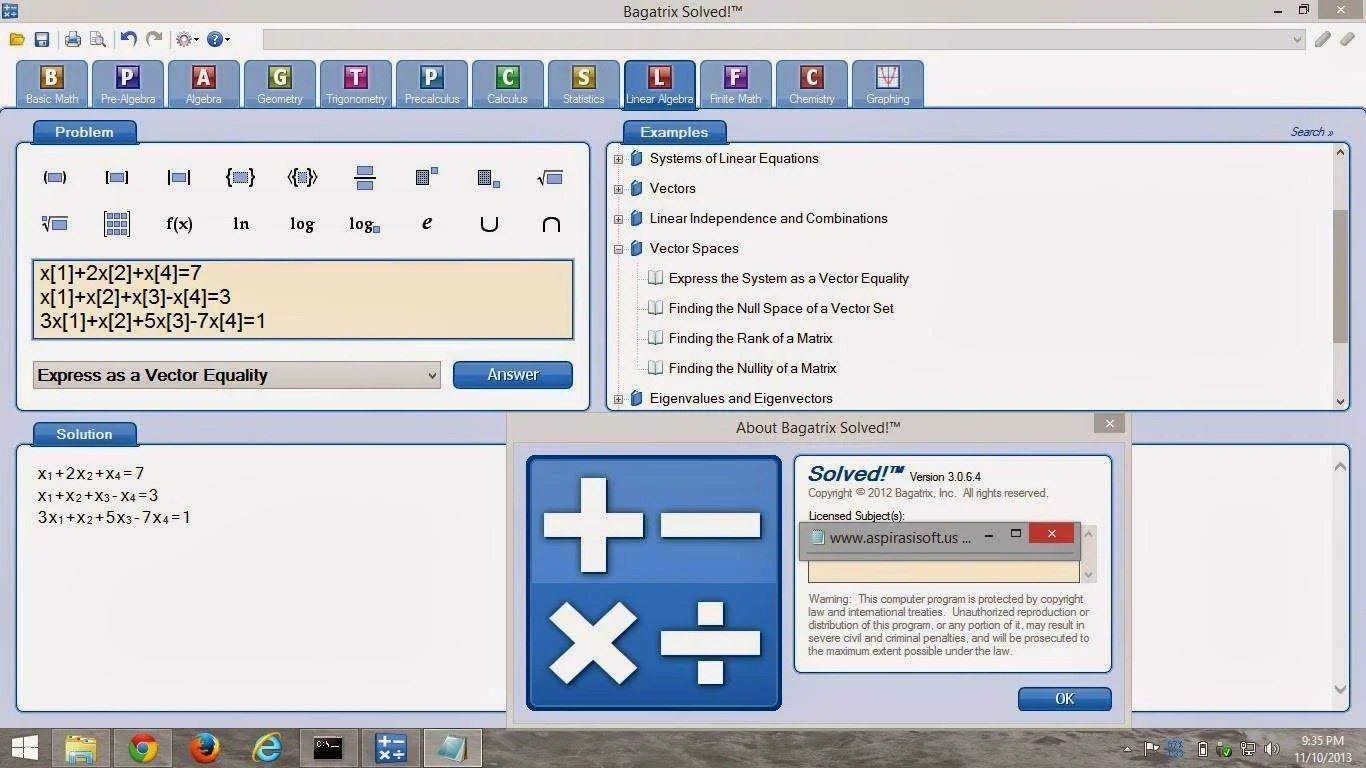Click the Examples panel vertical scrollbar

coord(1341,275)
